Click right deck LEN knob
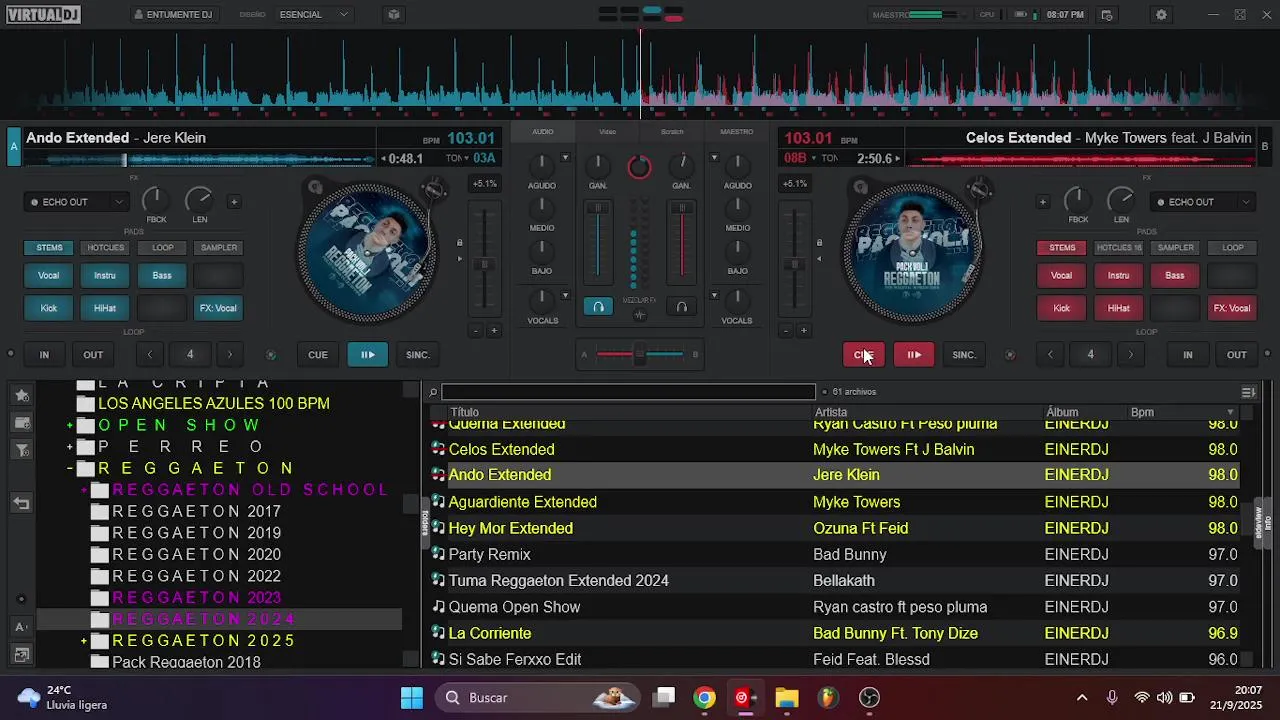Viewport: 1280px width, 720px height. pyautogui.click(x=1121, y=199)
